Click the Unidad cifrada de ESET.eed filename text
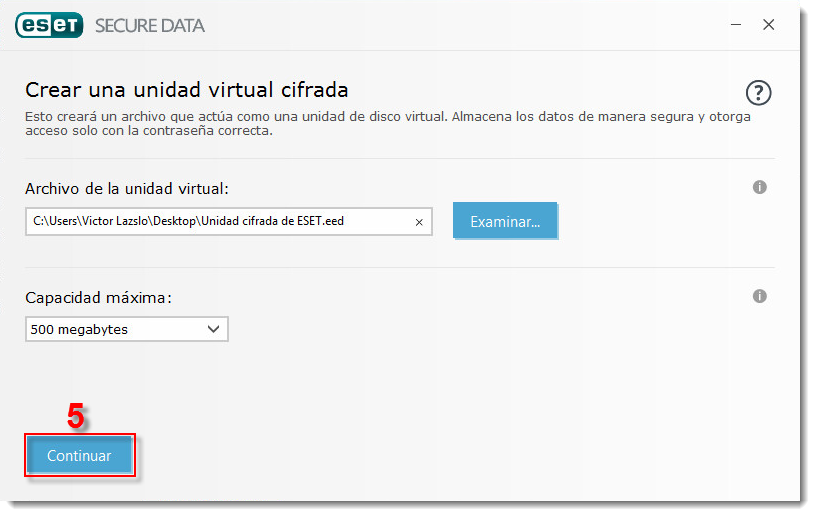 click(x=272, y=222)
